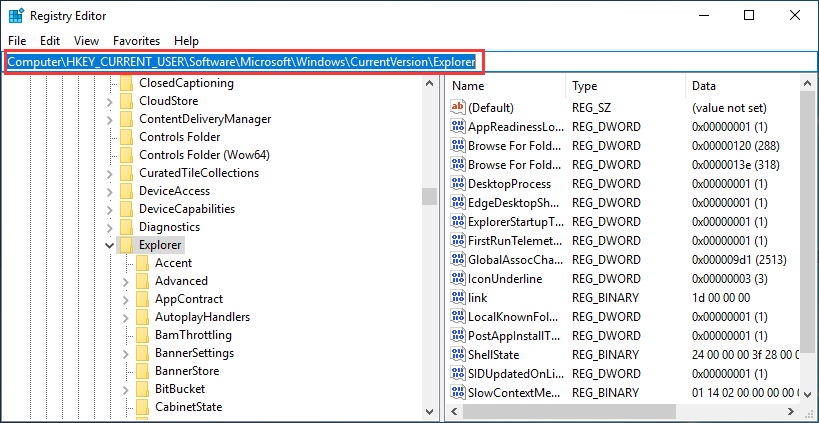Click the GlobalAssocCha... value icon

coord(458,260)
